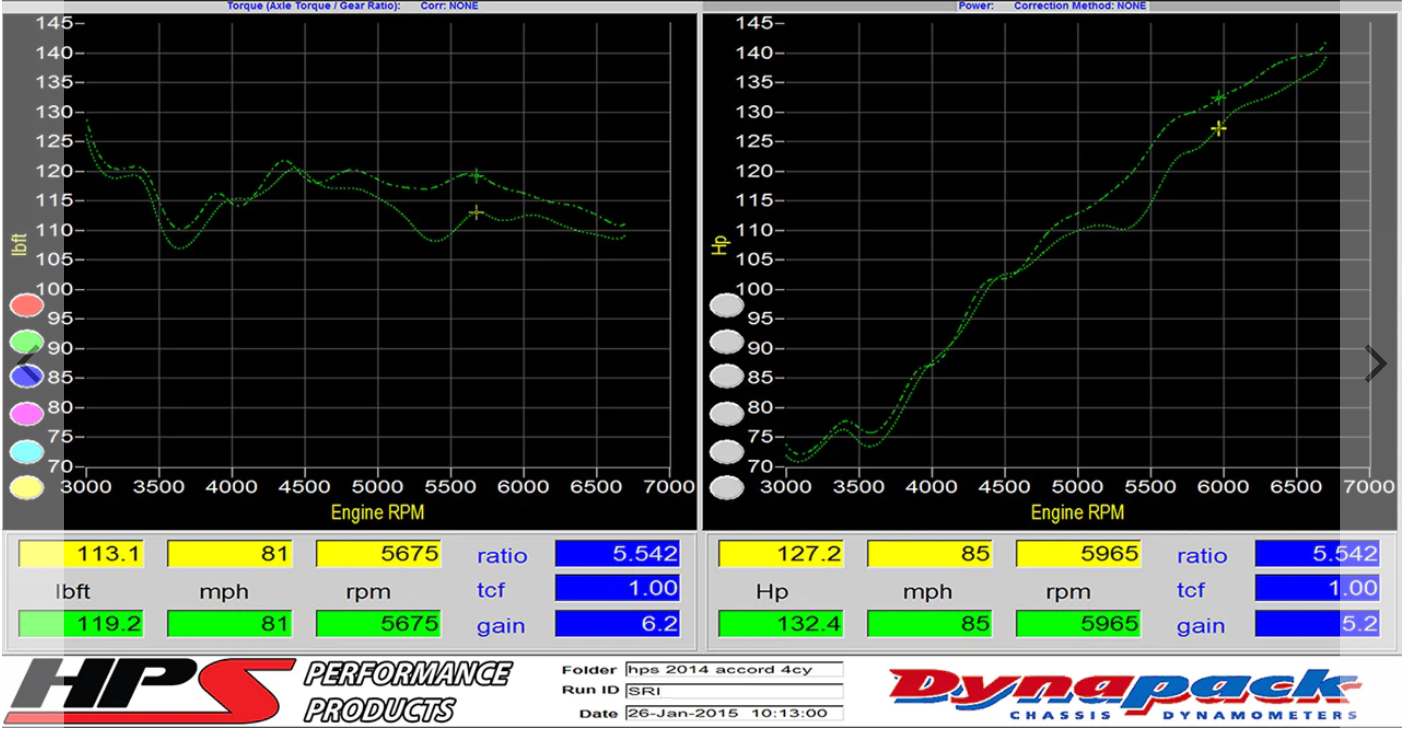Click the green 5675 rpm field

(x=378, y=624)
